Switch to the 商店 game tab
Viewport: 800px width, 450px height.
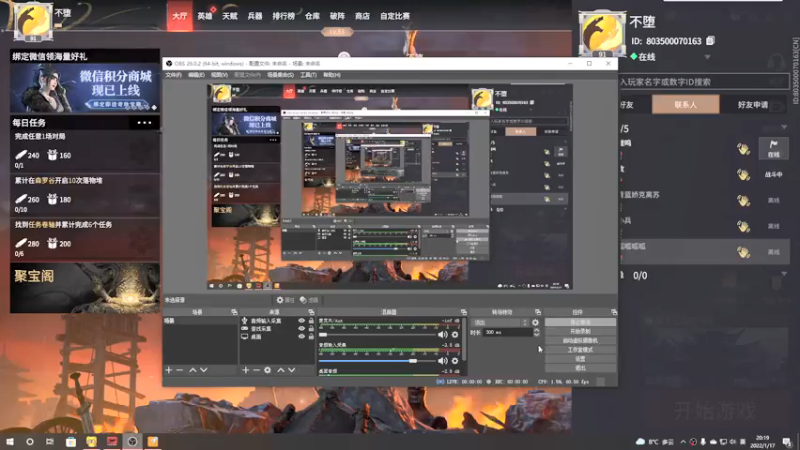coord(362,16)
